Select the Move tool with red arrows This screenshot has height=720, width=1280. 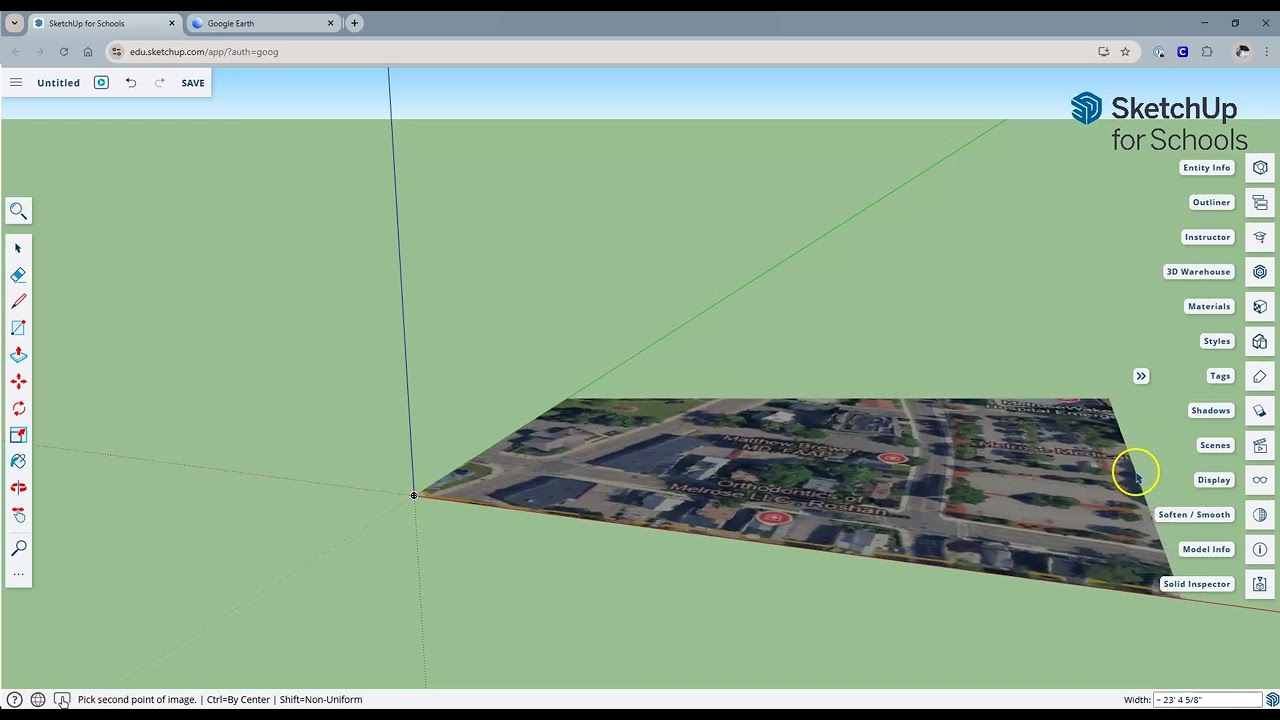18,381
